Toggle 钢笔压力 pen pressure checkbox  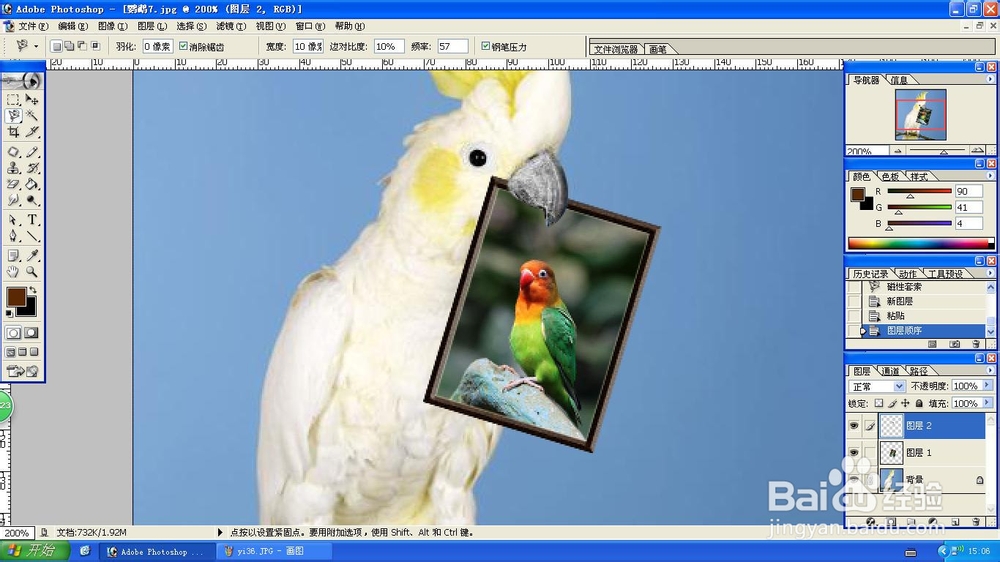click(486, 46)
